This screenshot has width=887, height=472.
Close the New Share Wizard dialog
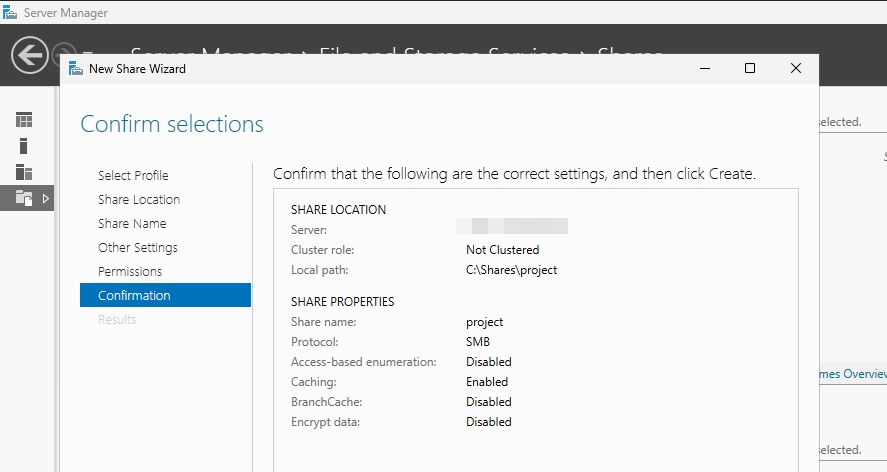click(x=795, y=68)
